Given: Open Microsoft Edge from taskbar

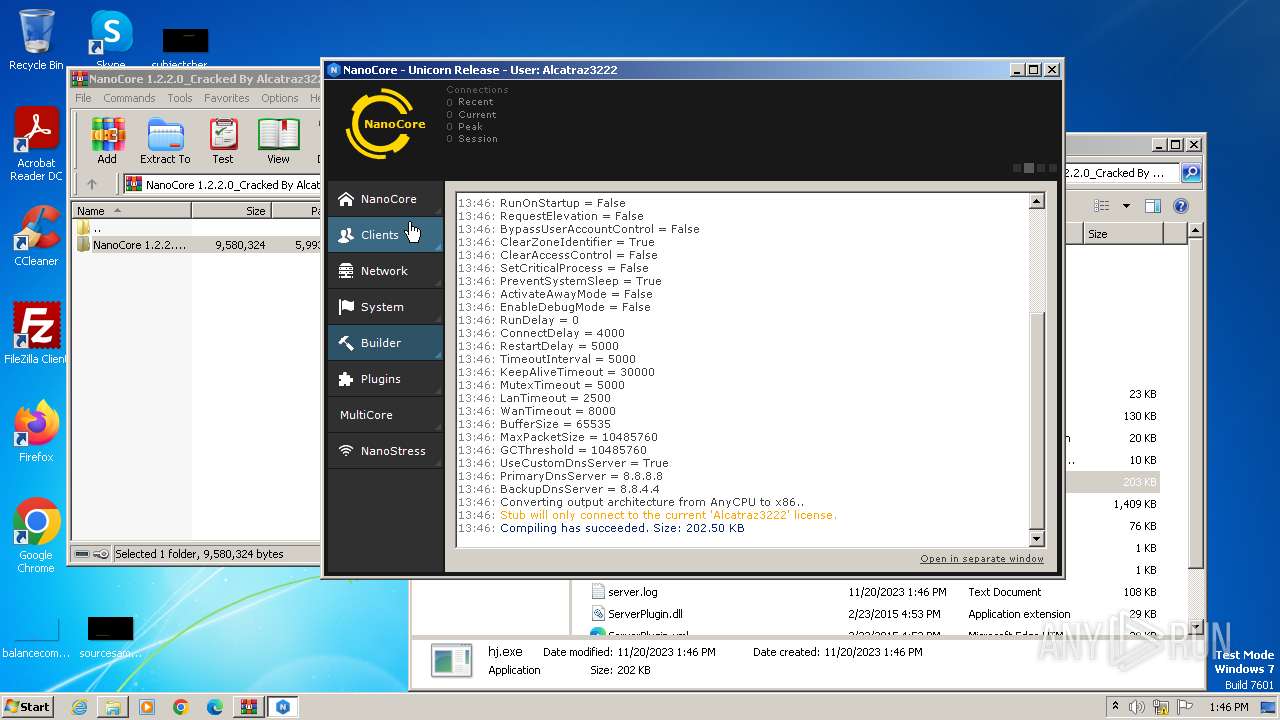Looking at the screenshot, I should [x=215, y=707].
